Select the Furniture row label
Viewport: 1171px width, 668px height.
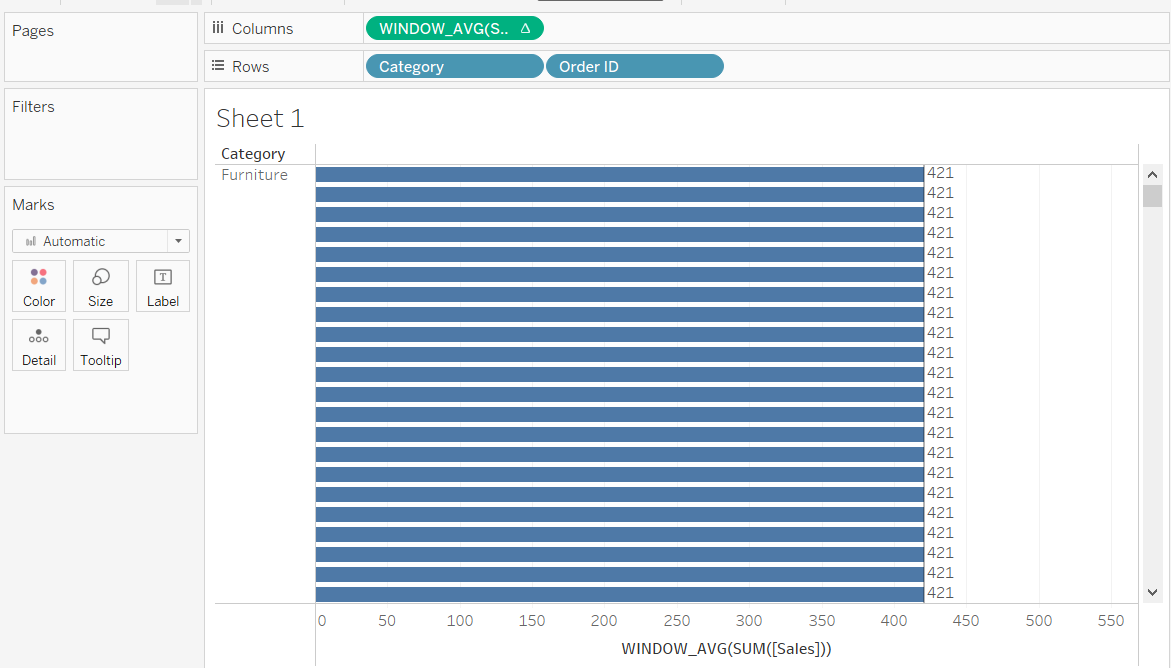(254, 175)
